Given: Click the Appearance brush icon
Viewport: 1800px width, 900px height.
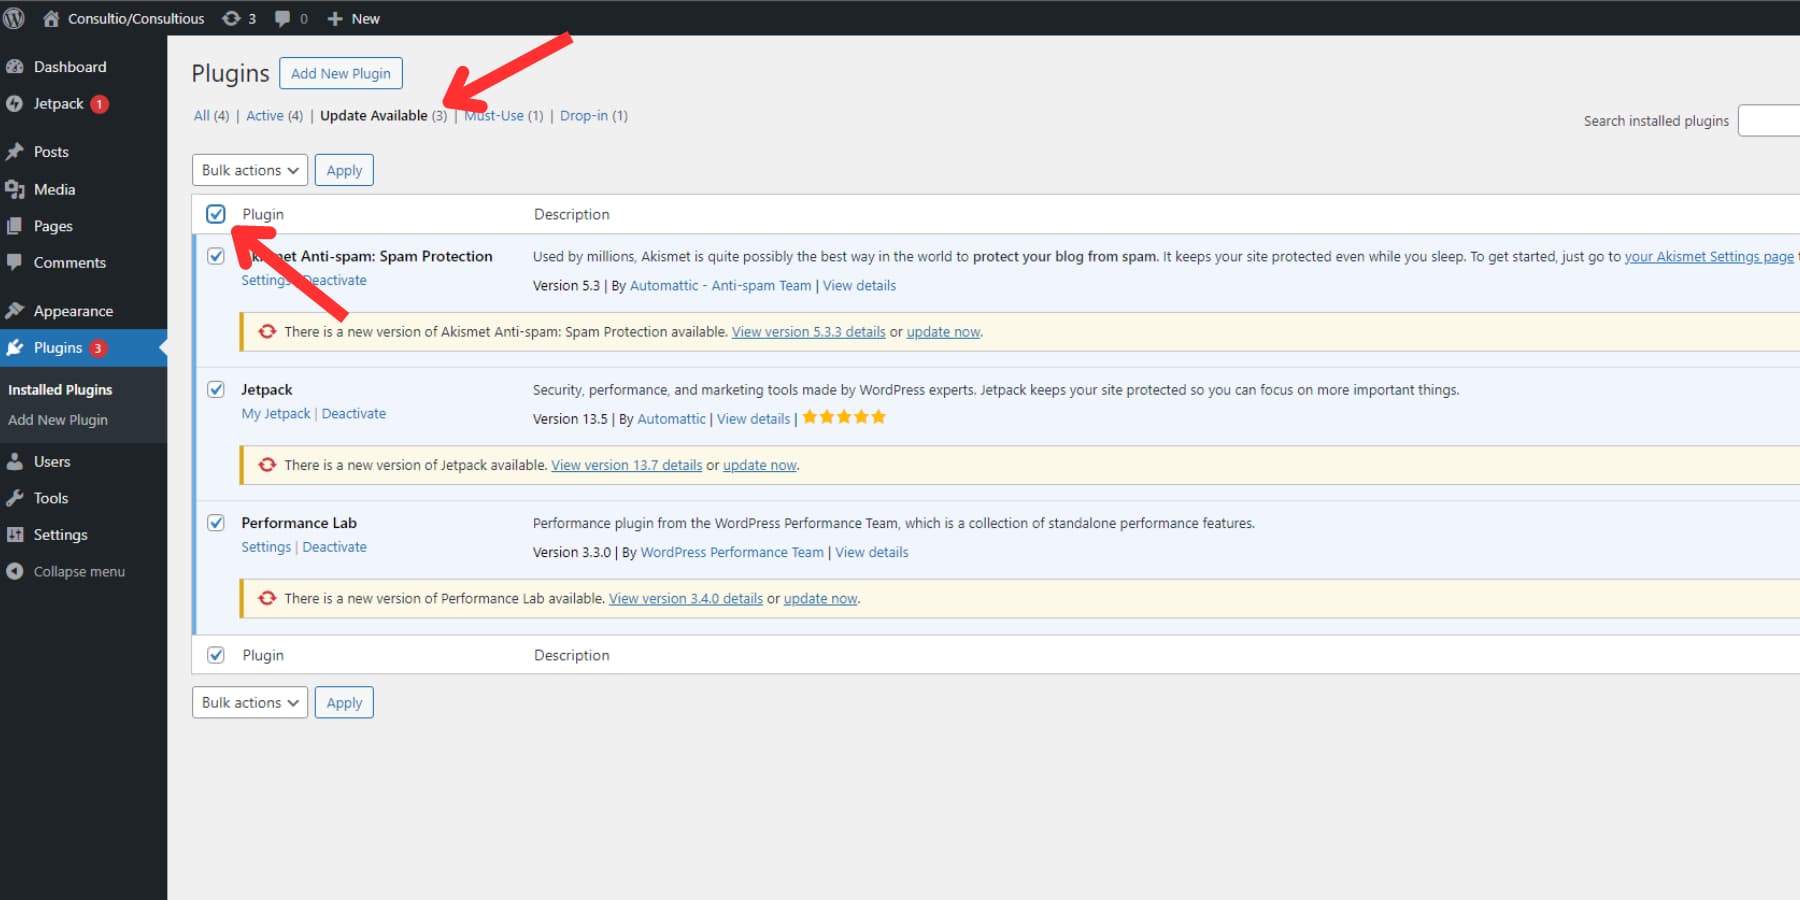Looking at the screenshot, I should (x=17, y=310).
